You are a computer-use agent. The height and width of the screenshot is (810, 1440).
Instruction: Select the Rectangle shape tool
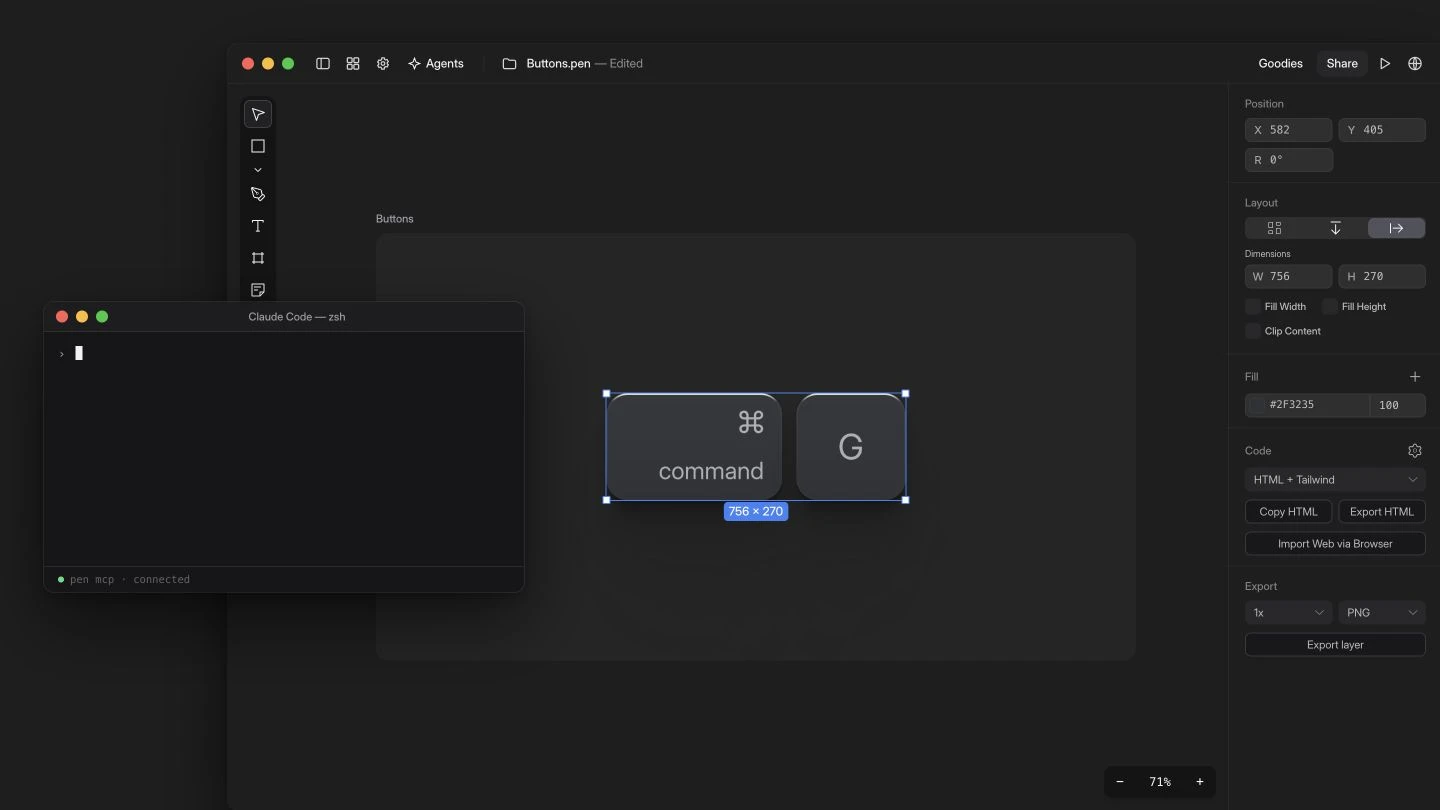[x=258, y=146]
